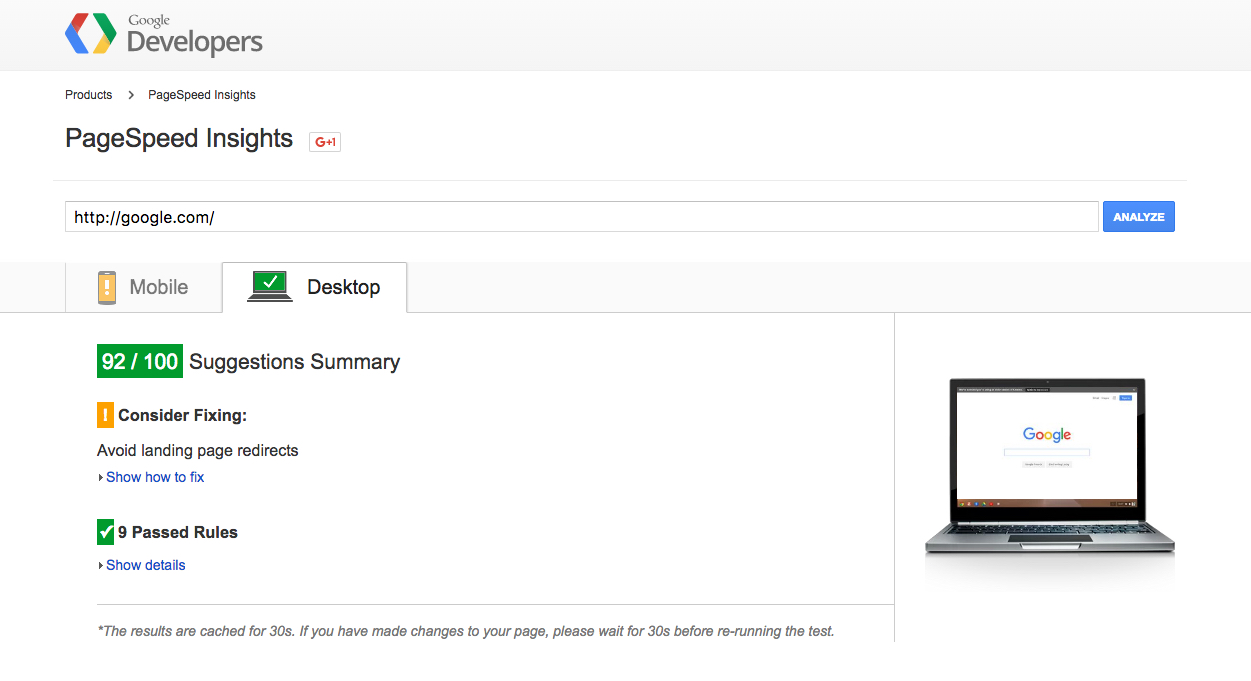The height and width of the screenshot is (681, 1251).
Task: Expand the Show how to fix section
Action: click(x=155, y=477)
